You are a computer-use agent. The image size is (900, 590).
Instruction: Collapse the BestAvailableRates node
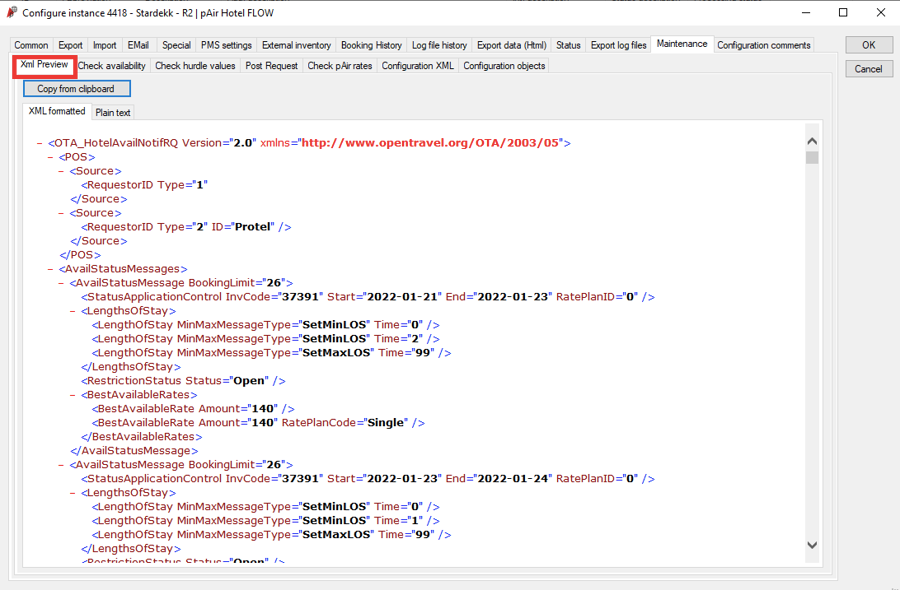click(x=73, y=395)
